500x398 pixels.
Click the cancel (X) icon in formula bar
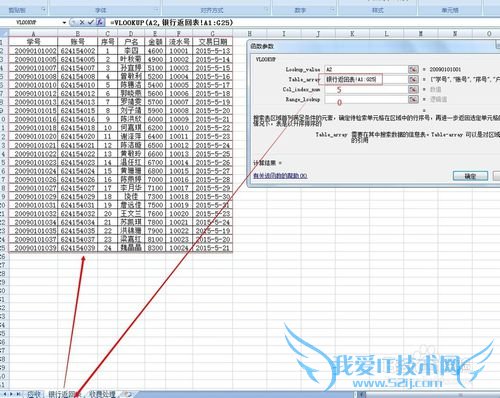pos(82,22)
